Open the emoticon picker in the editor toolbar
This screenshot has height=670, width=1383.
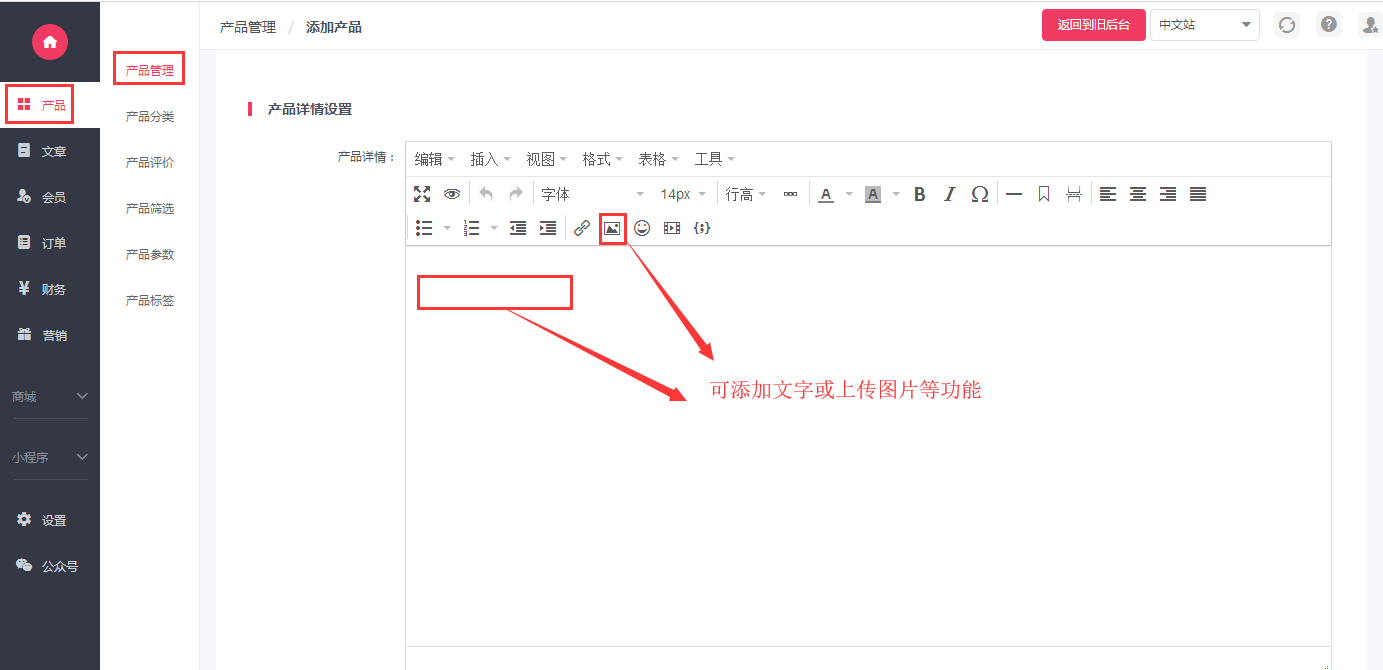642,228
